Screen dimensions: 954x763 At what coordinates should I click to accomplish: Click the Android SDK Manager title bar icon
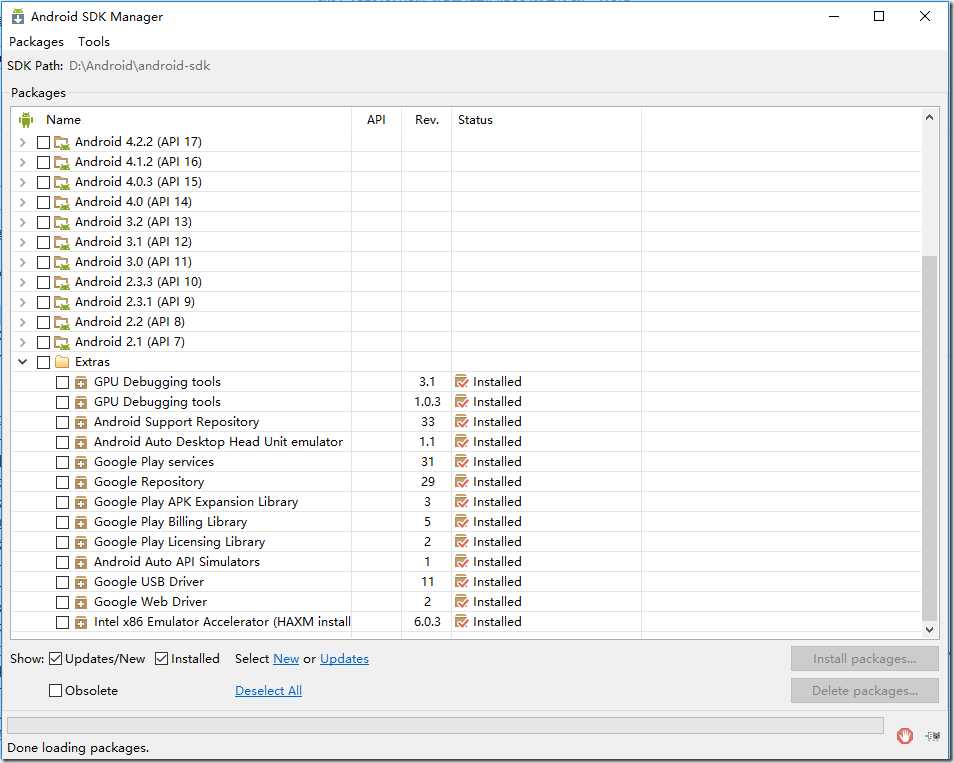[x=18, y=16]
